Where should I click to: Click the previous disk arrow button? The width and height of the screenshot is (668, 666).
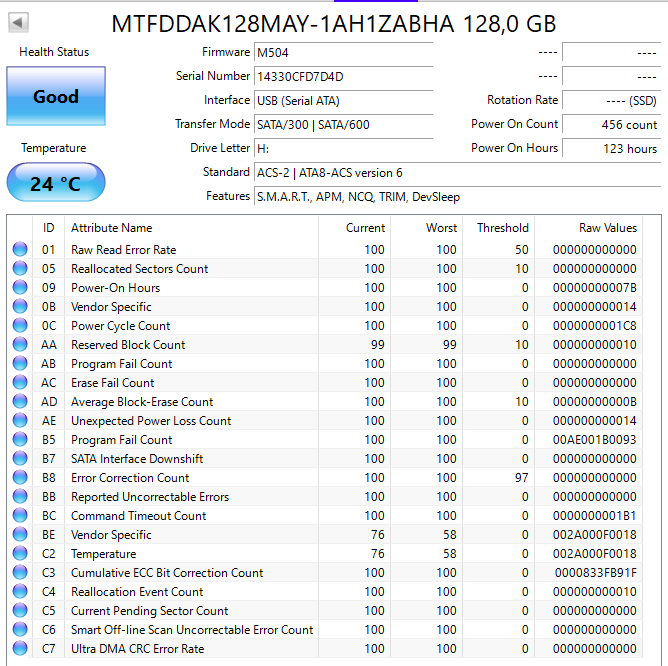coord(18,22)
